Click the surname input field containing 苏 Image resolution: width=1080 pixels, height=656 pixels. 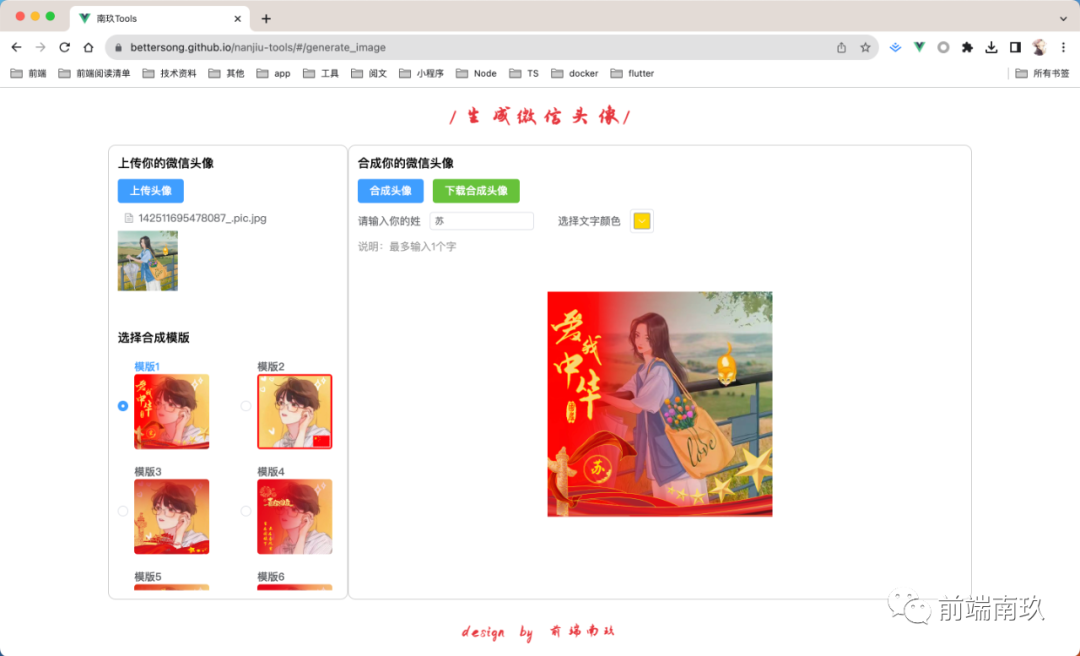click(481, 221)
